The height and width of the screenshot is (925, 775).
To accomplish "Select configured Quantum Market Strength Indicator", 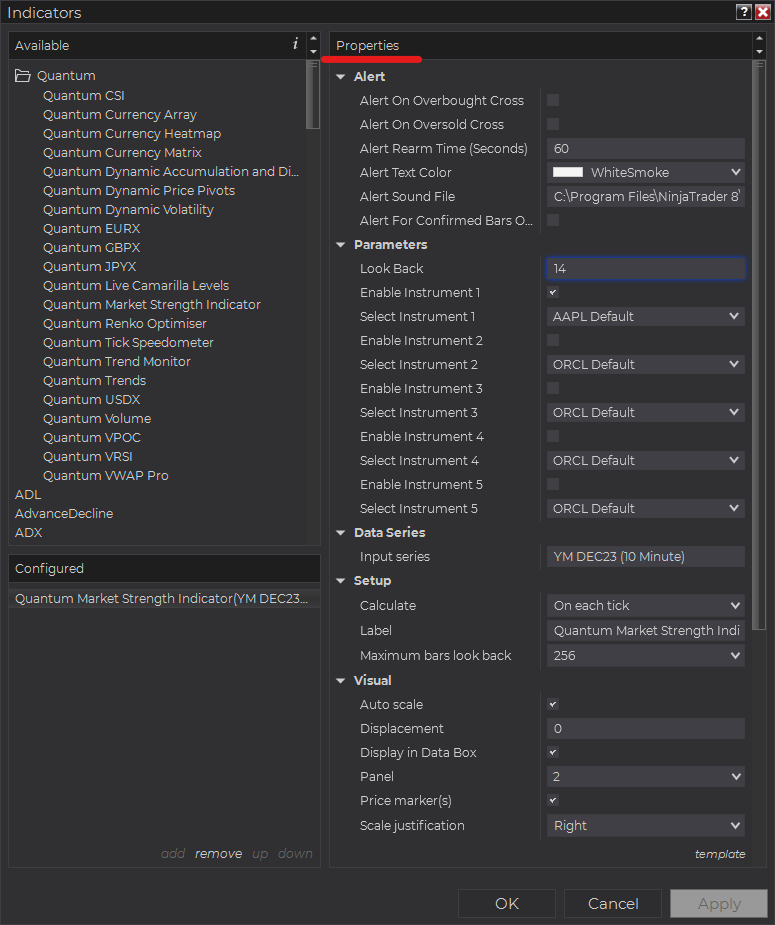I will coord(164,598).
